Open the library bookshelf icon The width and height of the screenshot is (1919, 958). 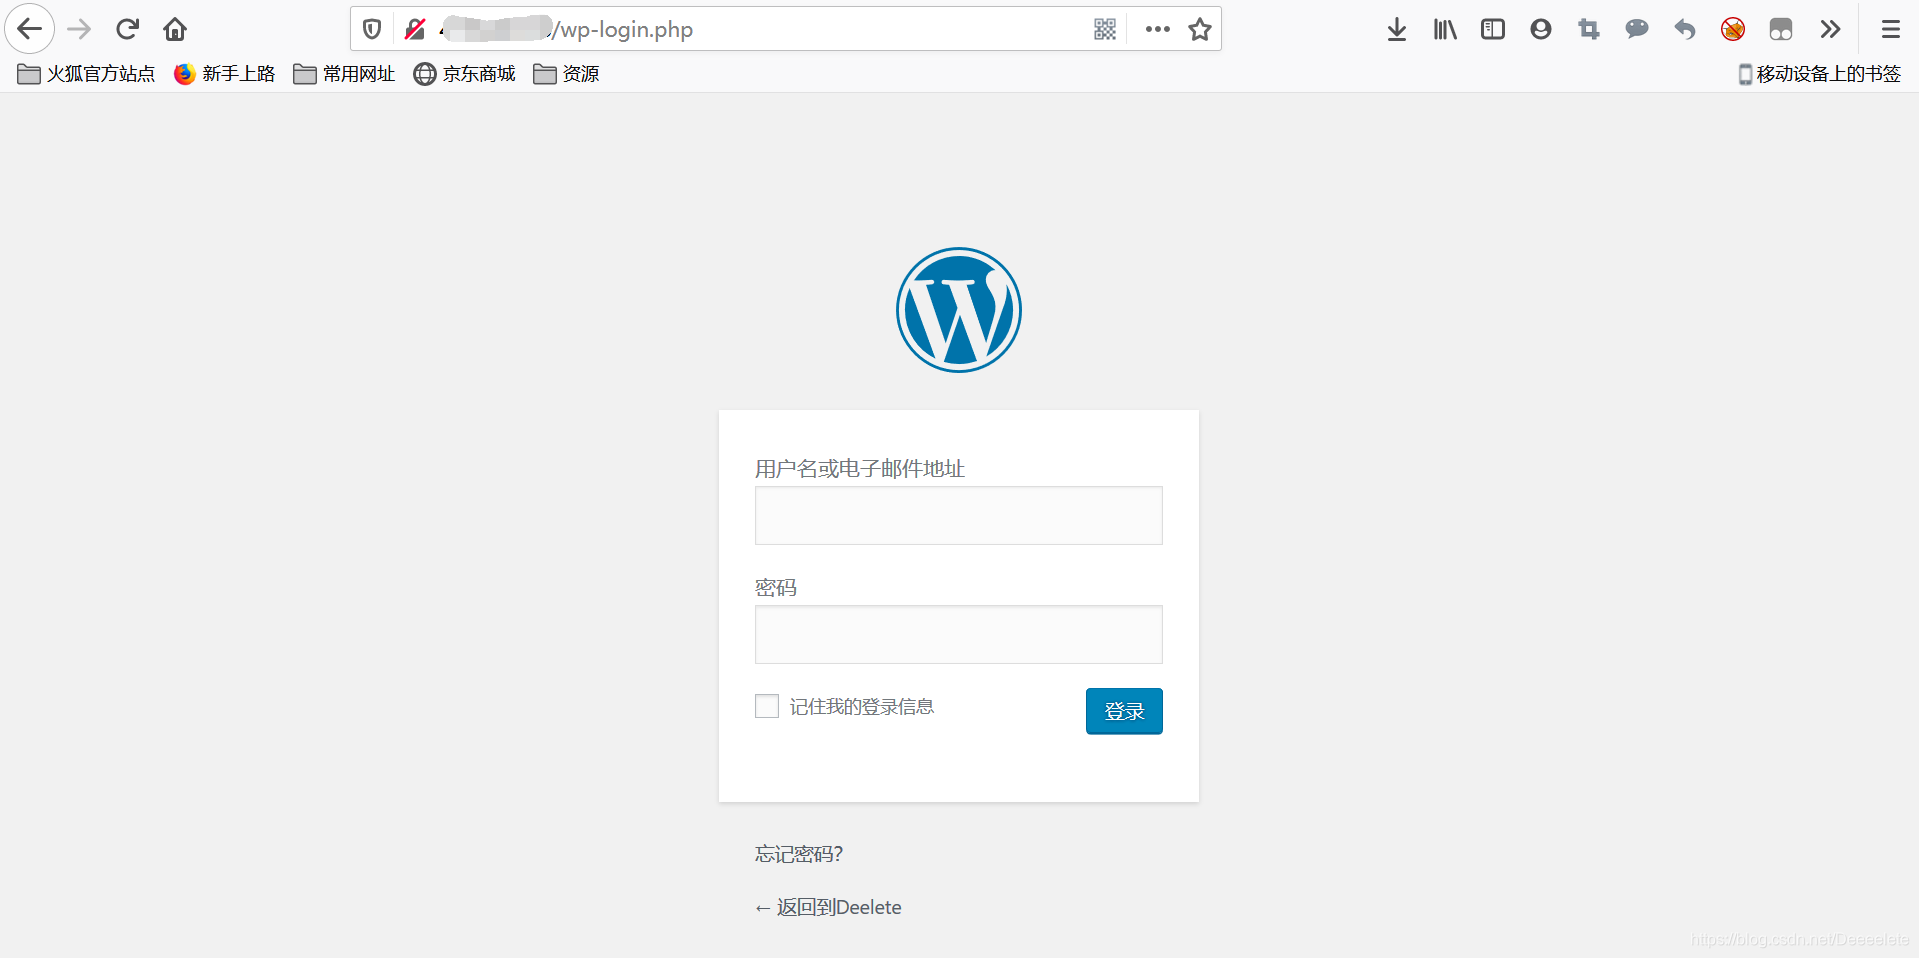coord(1445,29)
